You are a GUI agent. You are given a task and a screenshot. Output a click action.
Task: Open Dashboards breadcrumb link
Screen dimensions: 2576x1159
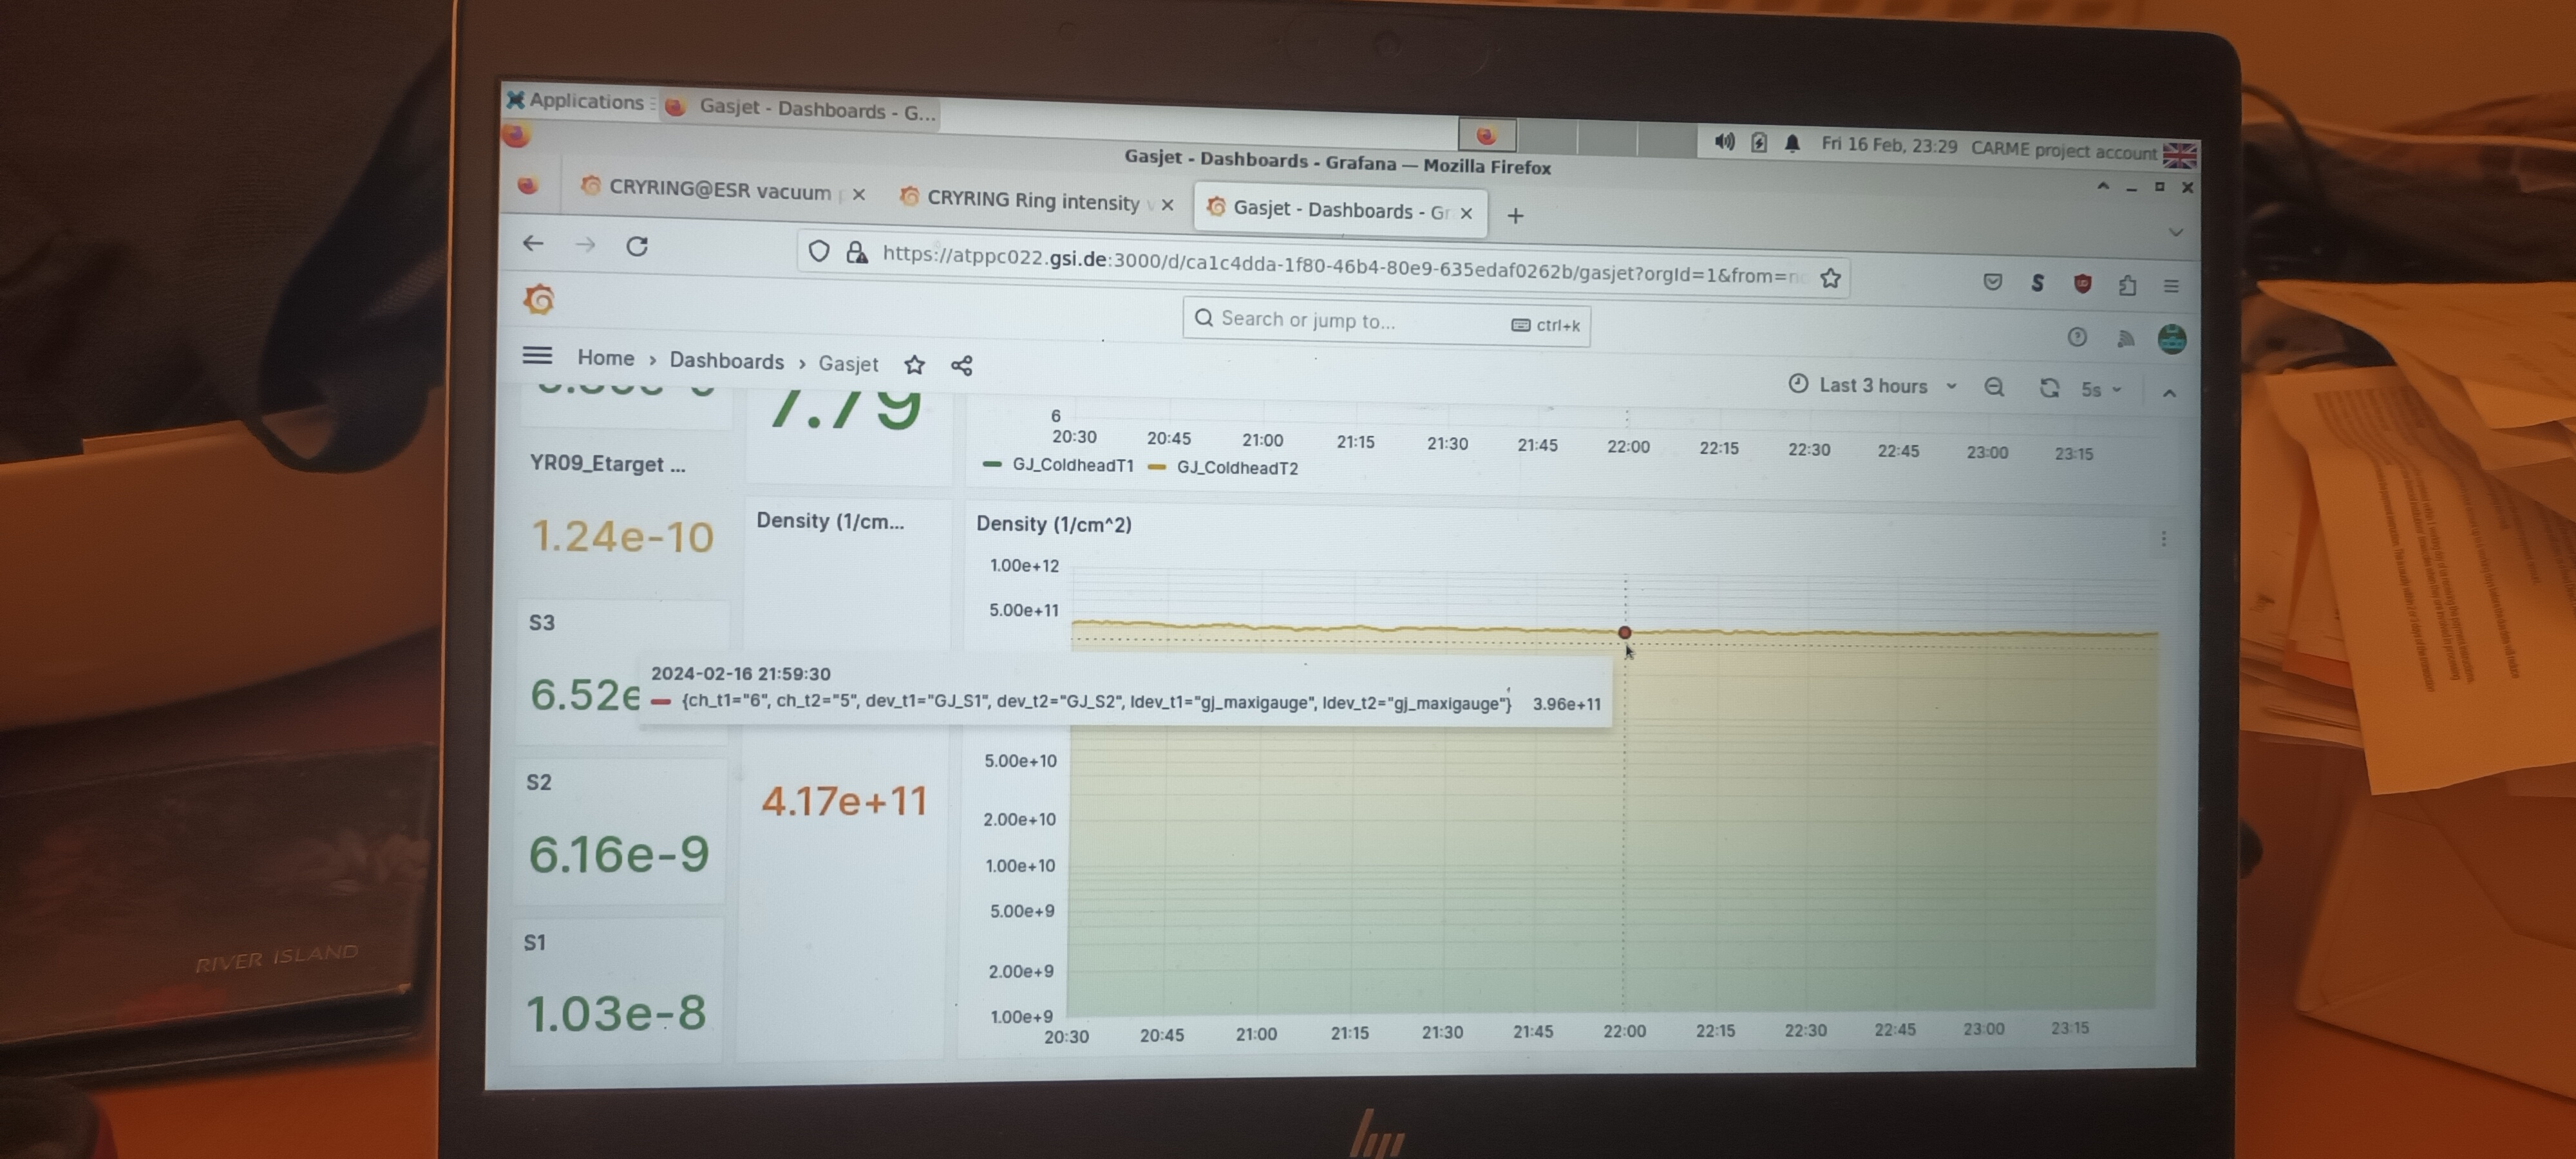726,361
